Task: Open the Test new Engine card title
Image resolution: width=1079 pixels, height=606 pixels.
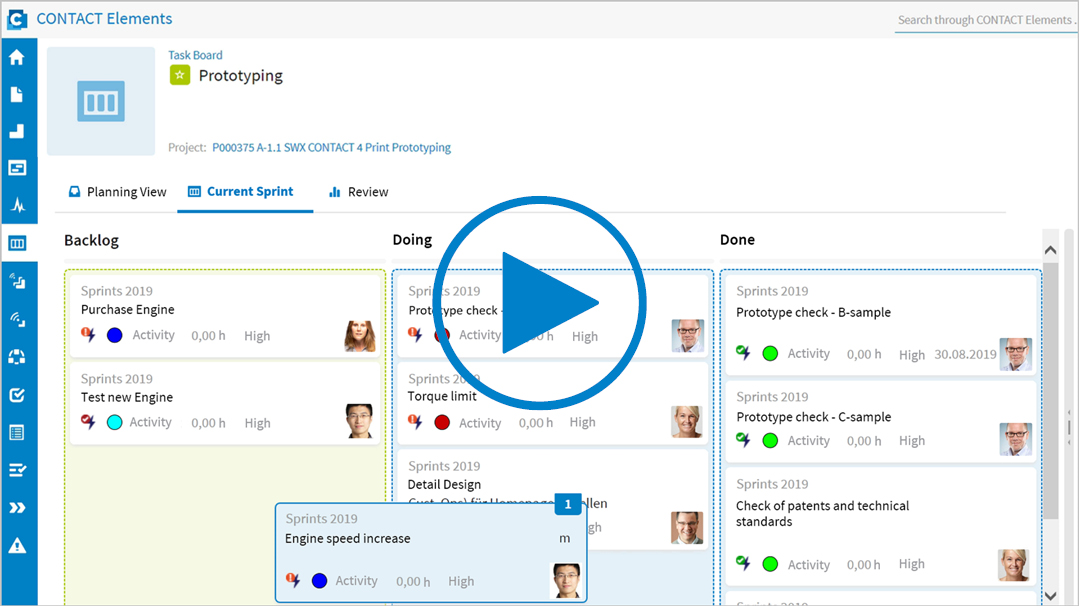Action: [x=127, y=397]
